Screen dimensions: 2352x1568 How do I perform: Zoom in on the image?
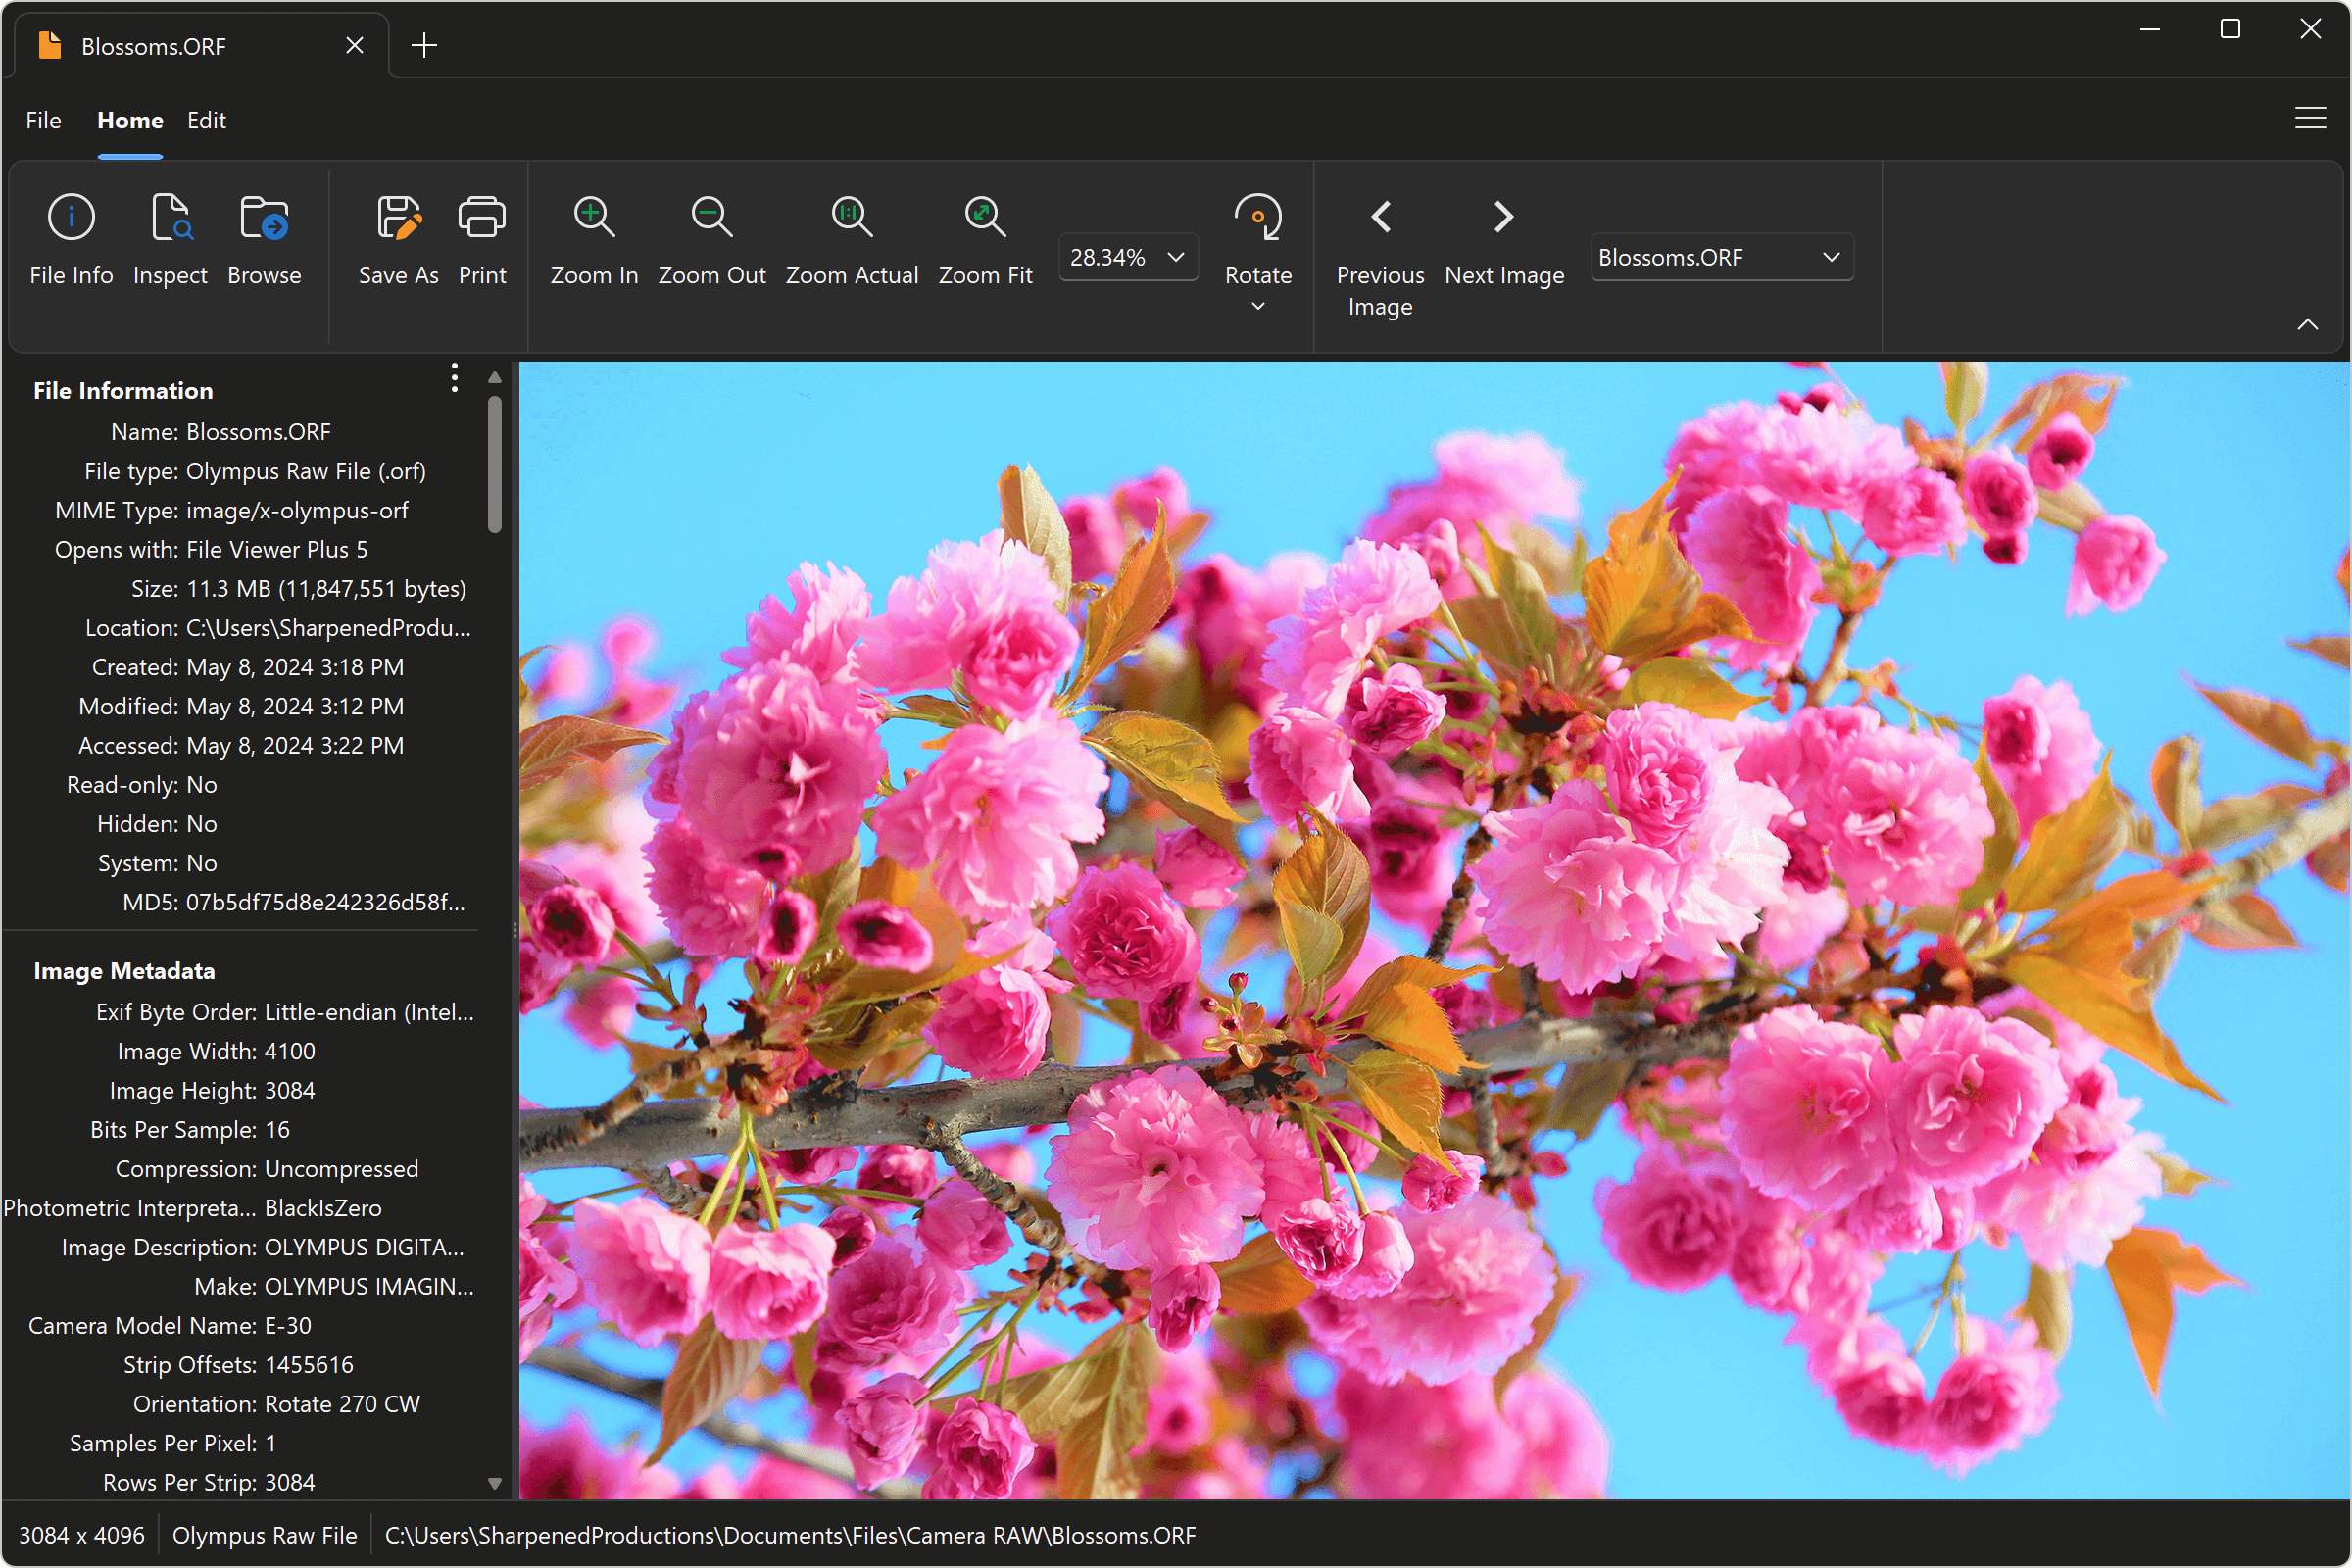pyautogui.click(x=594, y=218)
